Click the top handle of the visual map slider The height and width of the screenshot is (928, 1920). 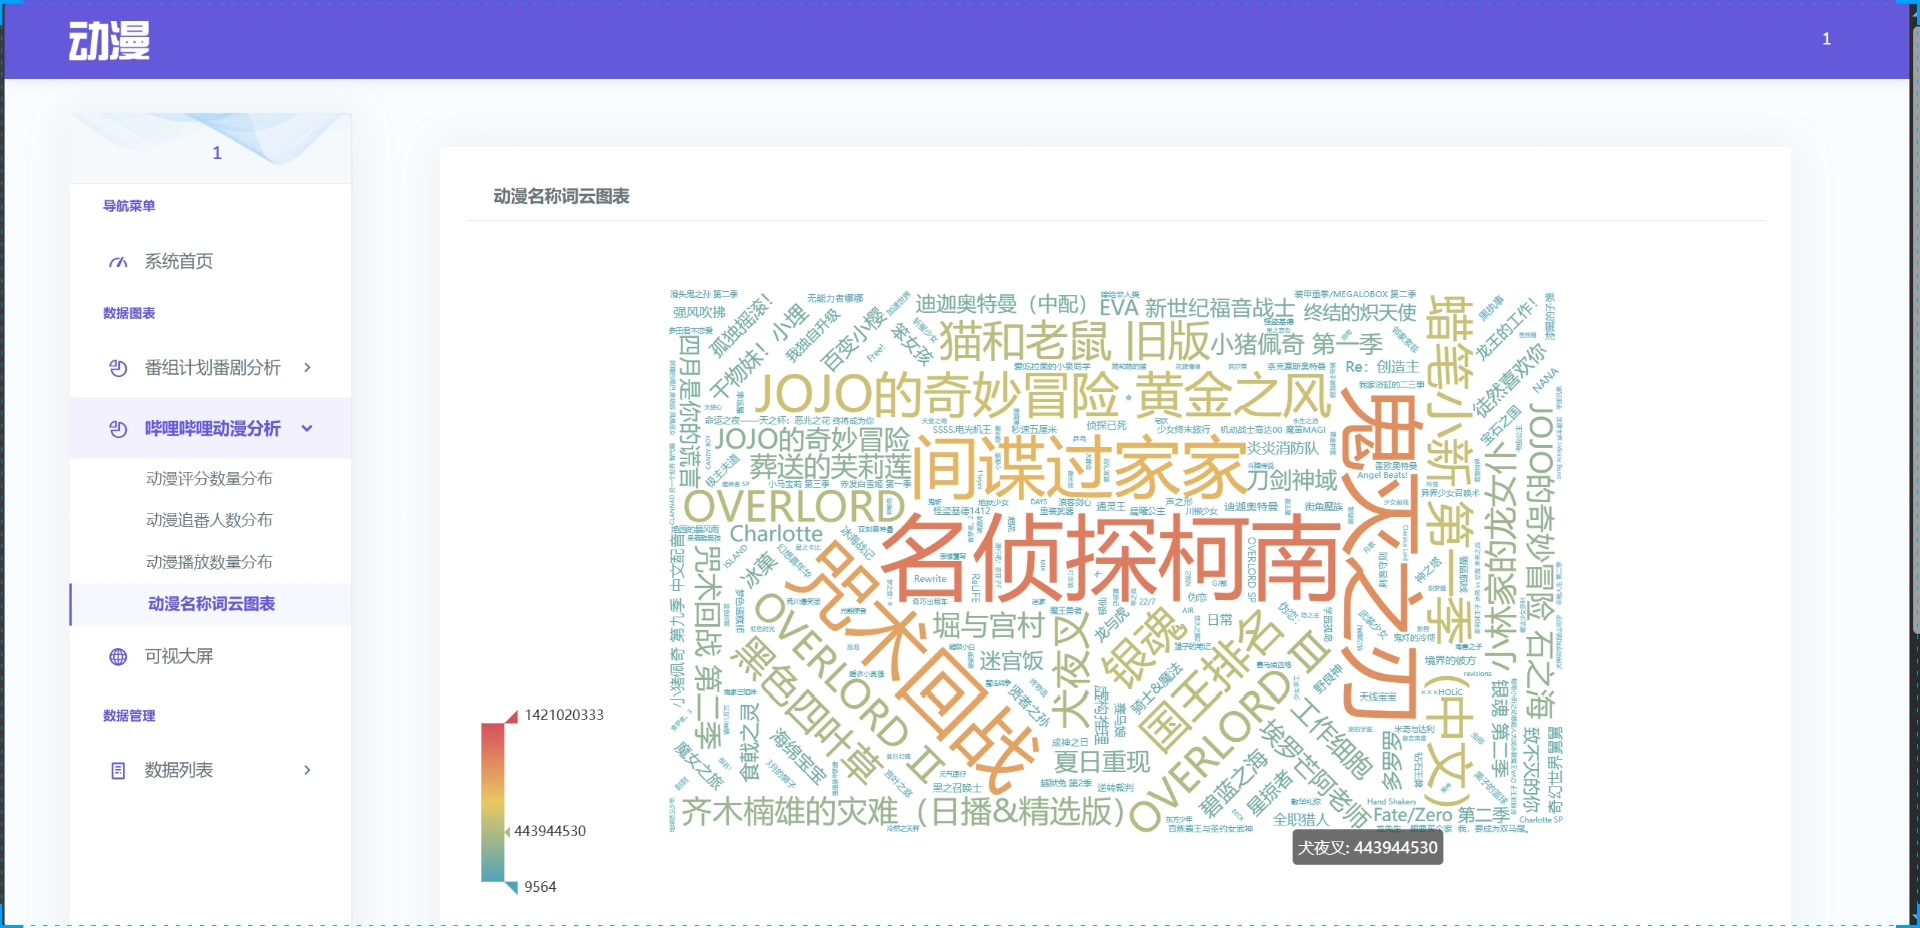tap(511, 716)
